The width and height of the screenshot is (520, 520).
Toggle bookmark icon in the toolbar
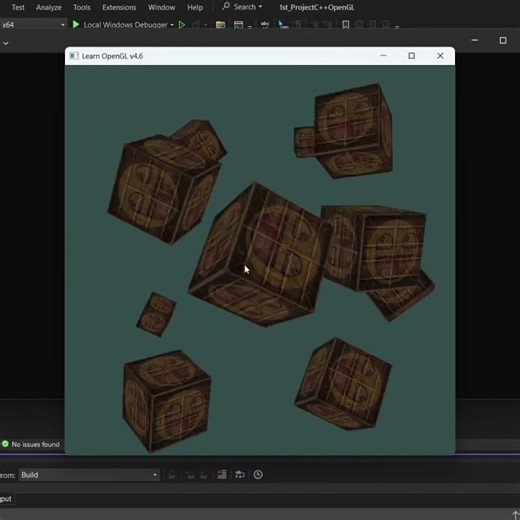pyautogui.click(x=346, y=25)
